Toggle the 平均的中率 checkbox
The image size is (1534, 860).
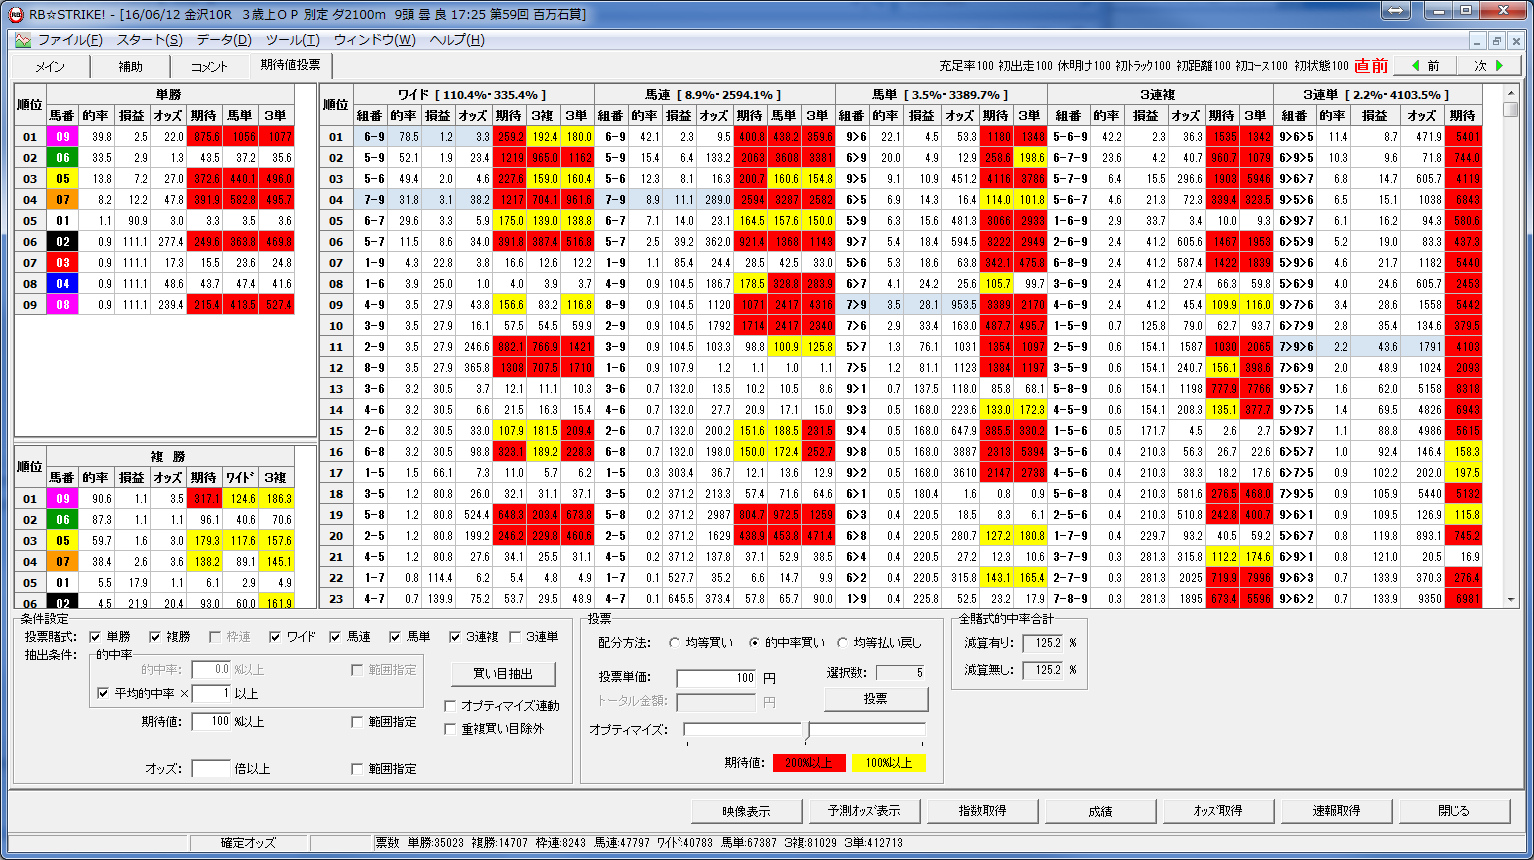[103, 693]
